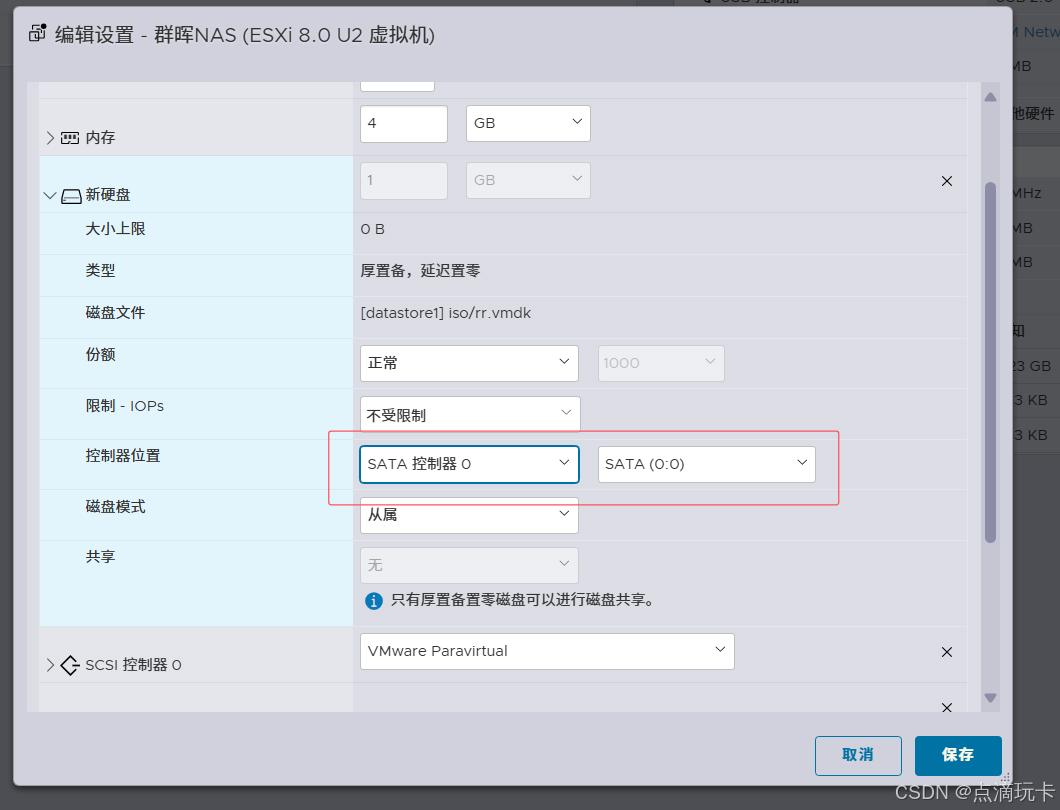Open the 磁盘模式 从属 dropdown
The image size is (1060, 810).
[469, 515]
